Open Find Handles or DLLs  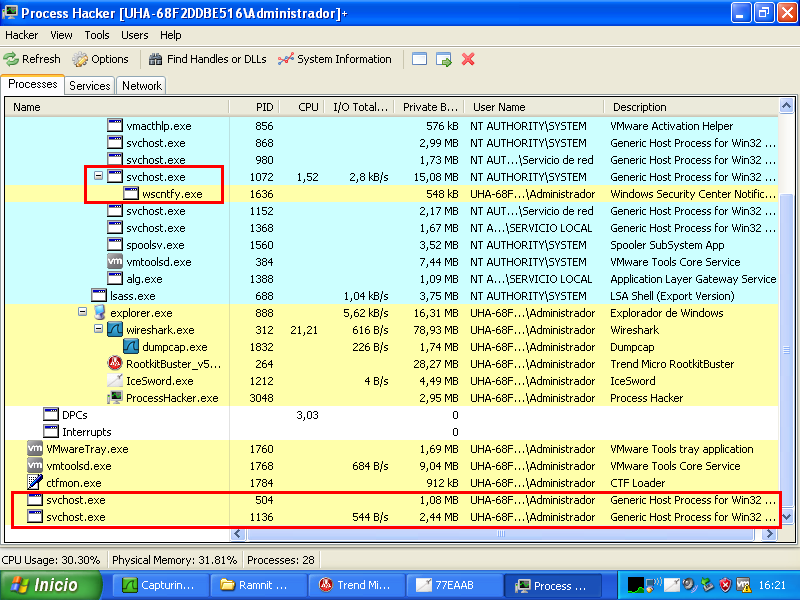click(207, 59)
